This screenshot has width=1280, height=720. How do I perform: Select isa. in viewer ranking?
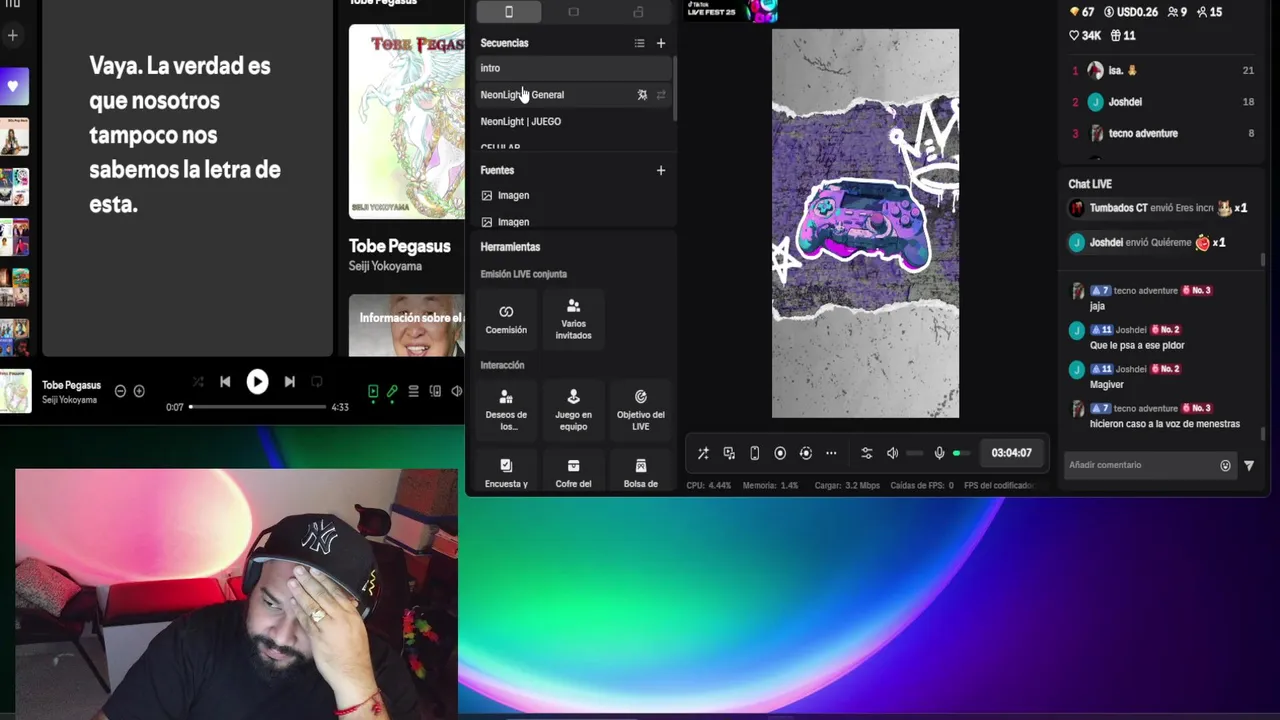(x=1162, y=70)
